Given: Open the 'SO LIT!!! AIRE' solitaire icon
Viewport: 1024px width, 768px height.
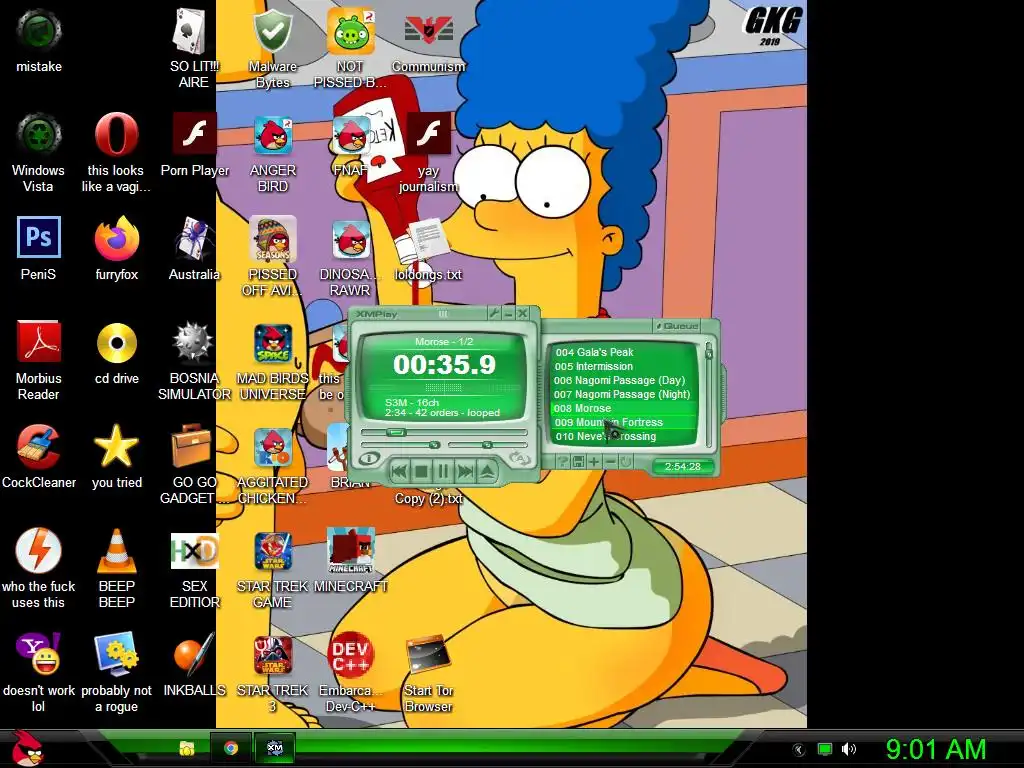Looking at the screenshot, I should (x=194, y=47).
